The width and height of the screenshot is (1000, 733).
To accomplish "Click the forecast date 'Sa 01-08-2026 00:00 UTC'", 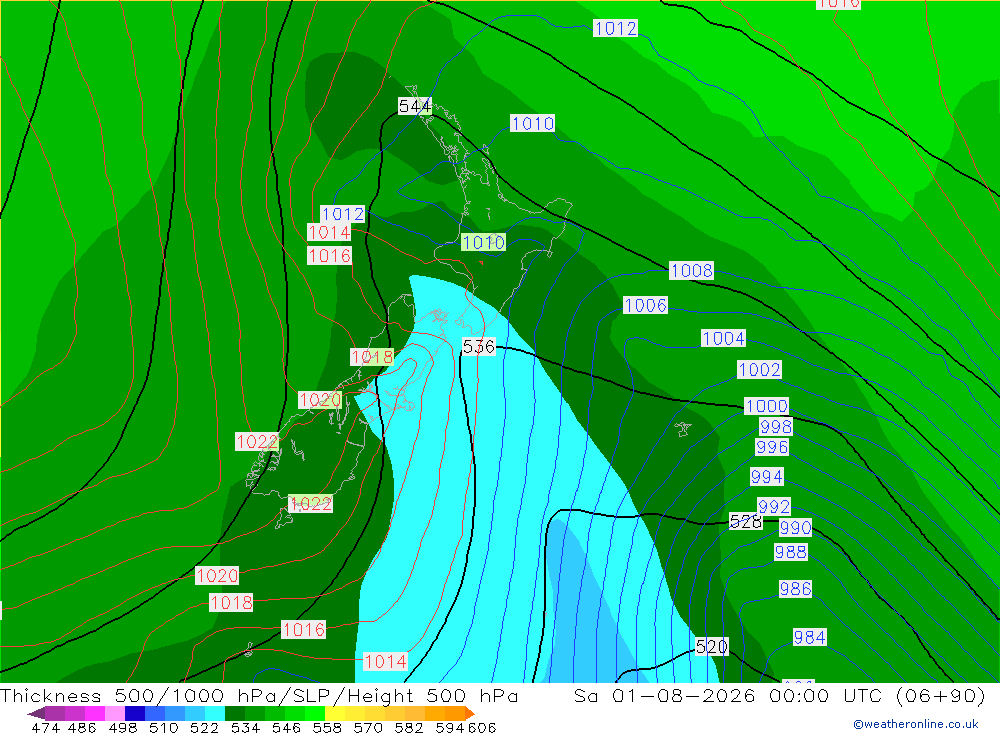I will click(x=733, y=696).
